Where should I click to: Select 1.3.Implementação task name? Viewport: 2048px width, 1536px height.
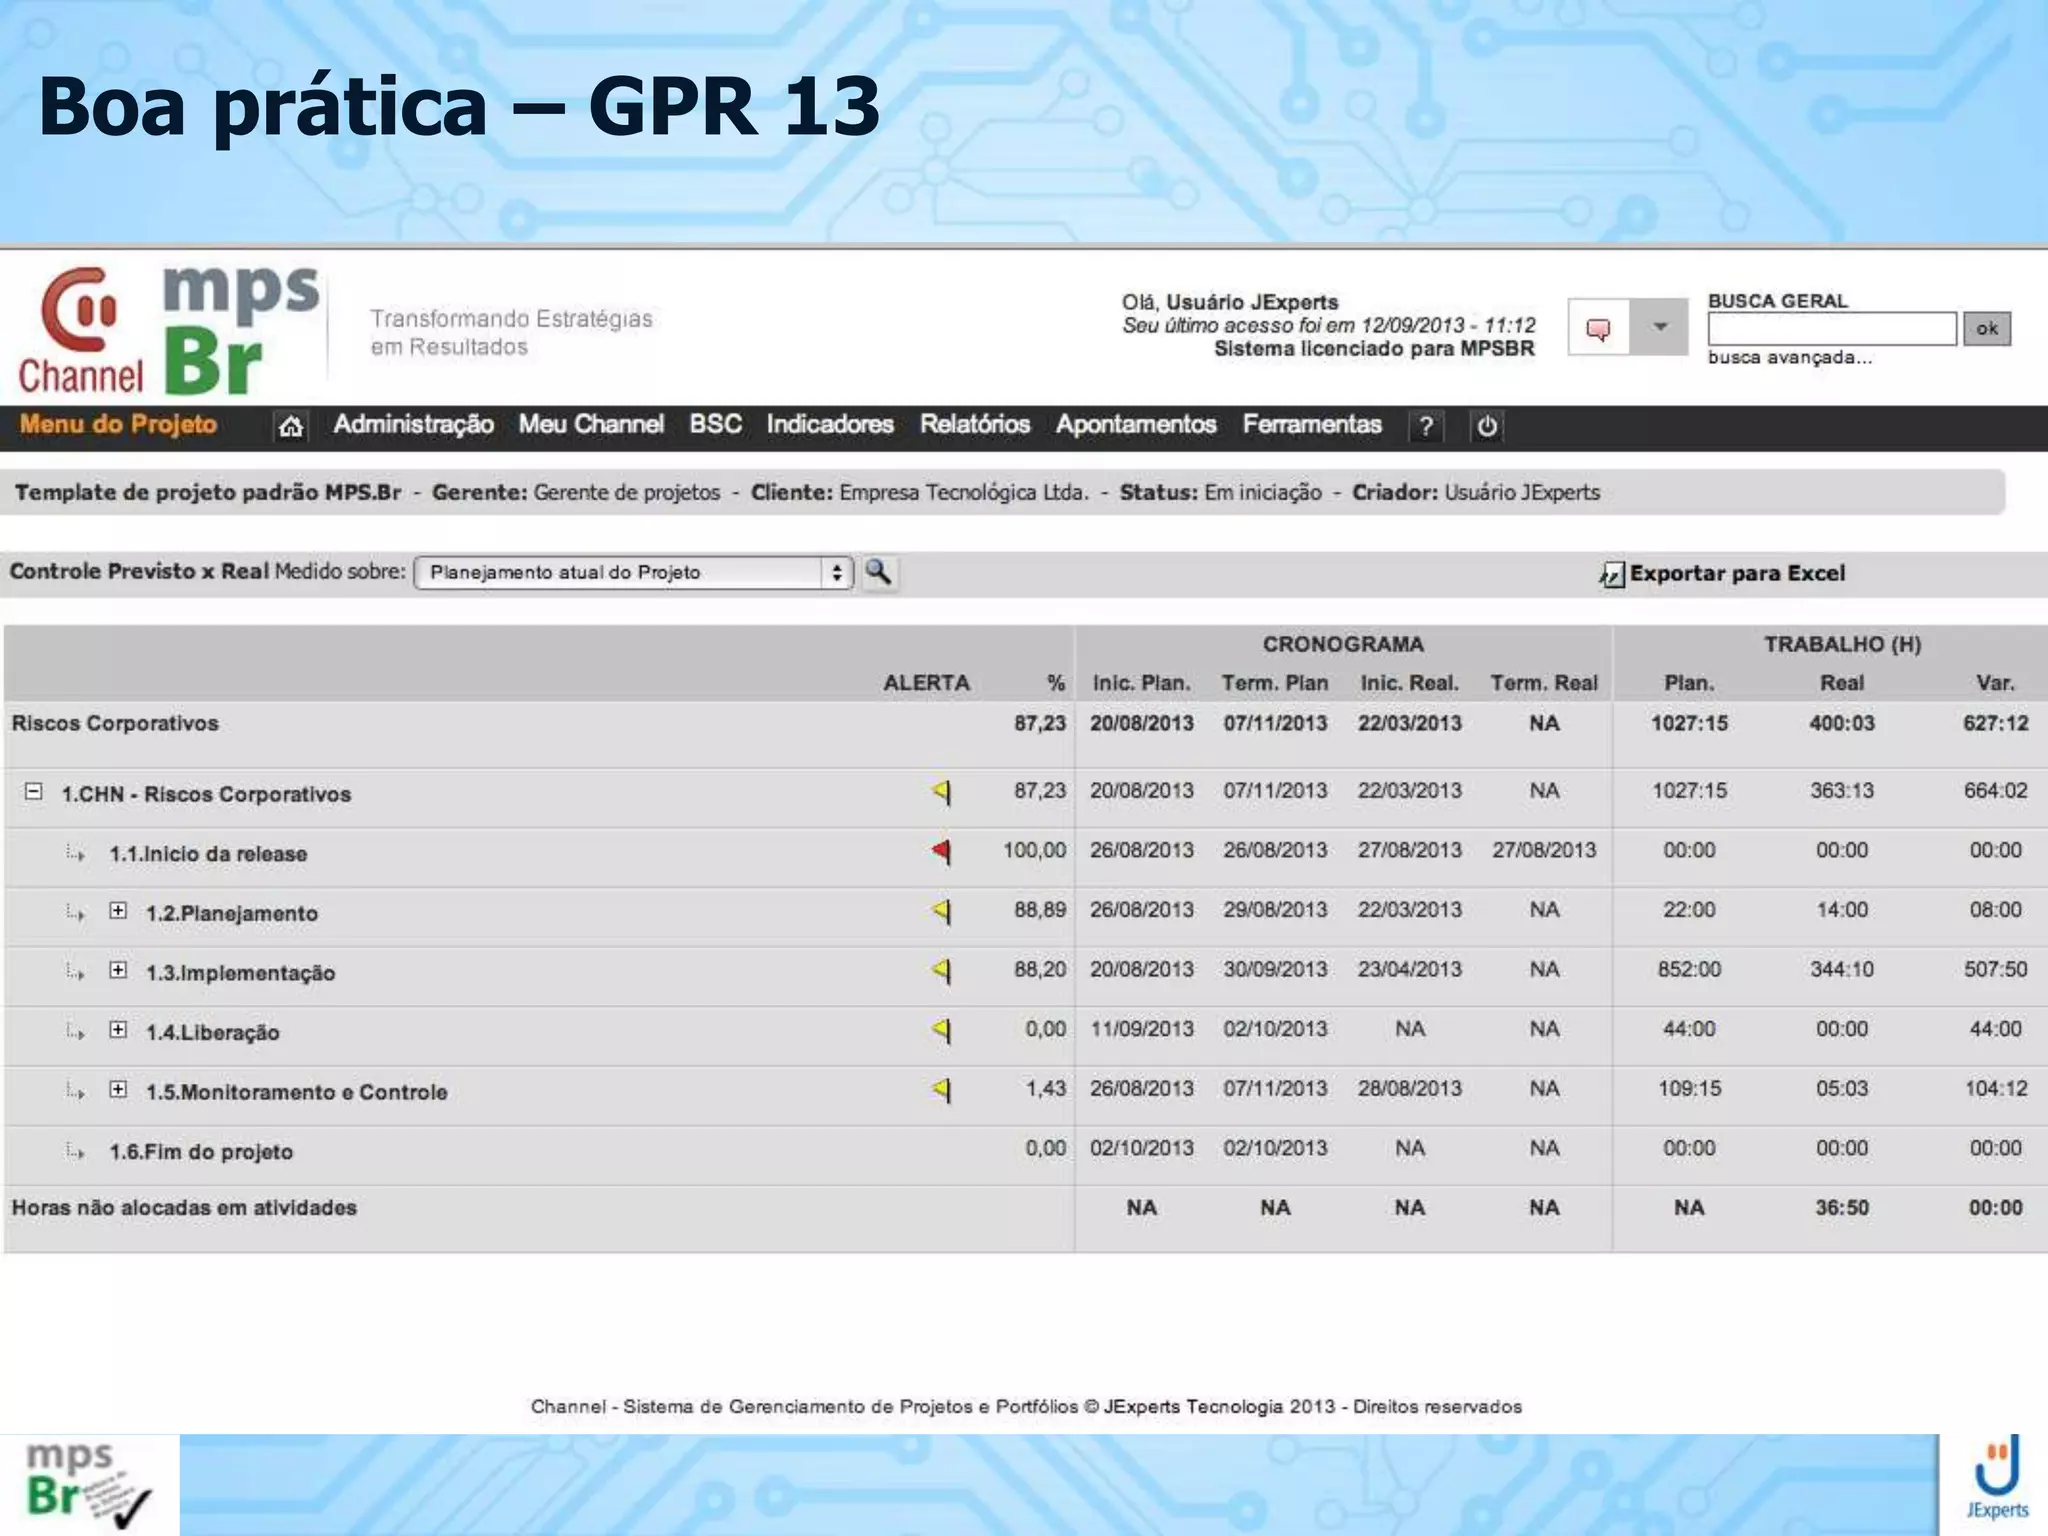[x=241, y=973]
